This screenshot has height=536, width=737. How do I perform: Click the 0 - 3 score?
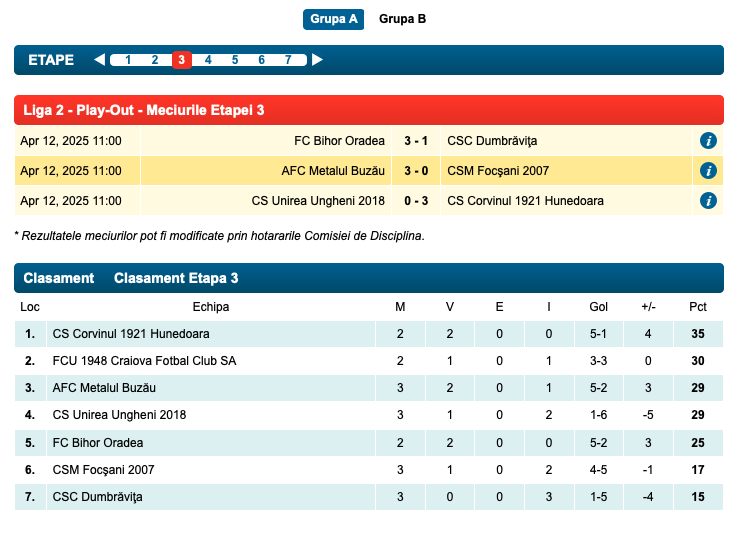click(x=416, y=201)
